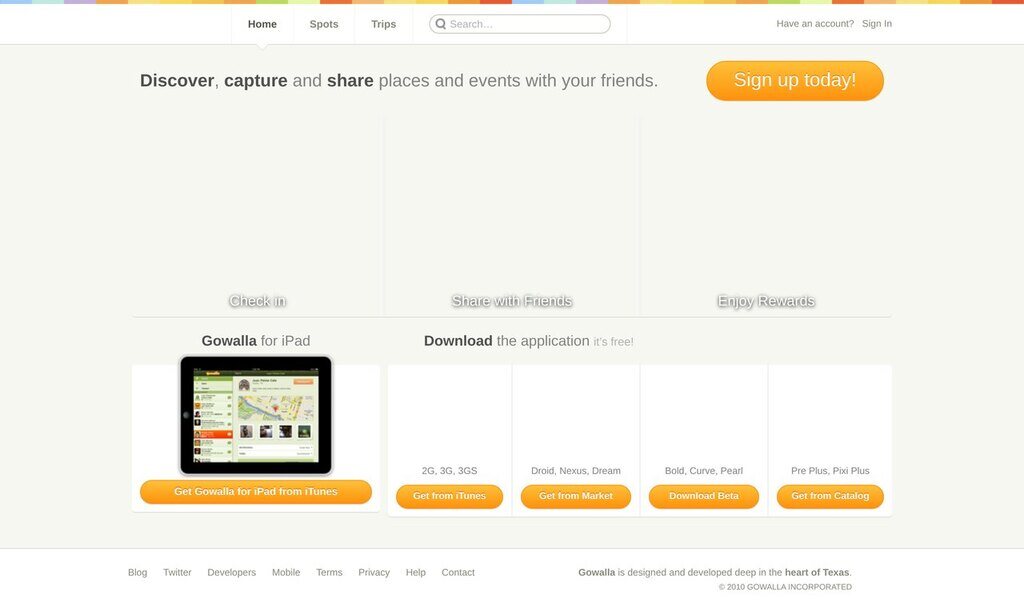This screenshot has width=1024, height=606.
Task: Select the Check in panel label
Action: click(x=257, y=301)
